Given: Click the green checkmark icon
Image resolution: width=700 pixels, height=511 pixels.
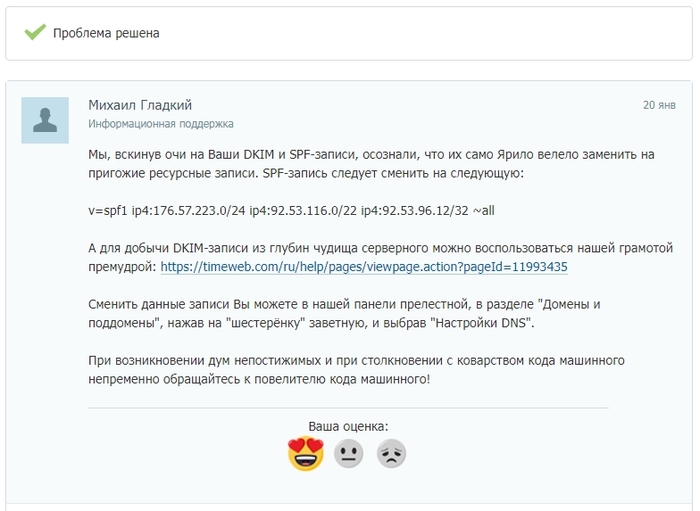Looking at the screenshot, I should [35, 33].
